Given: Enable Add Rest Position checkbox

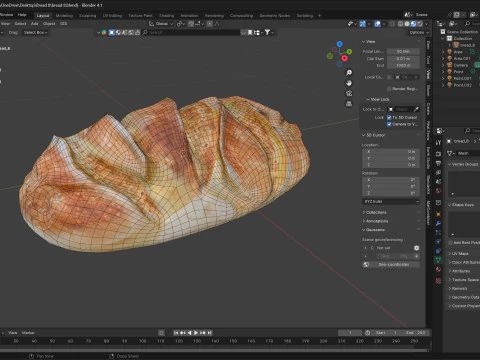Looking at the screenshot, I should 450,243.
